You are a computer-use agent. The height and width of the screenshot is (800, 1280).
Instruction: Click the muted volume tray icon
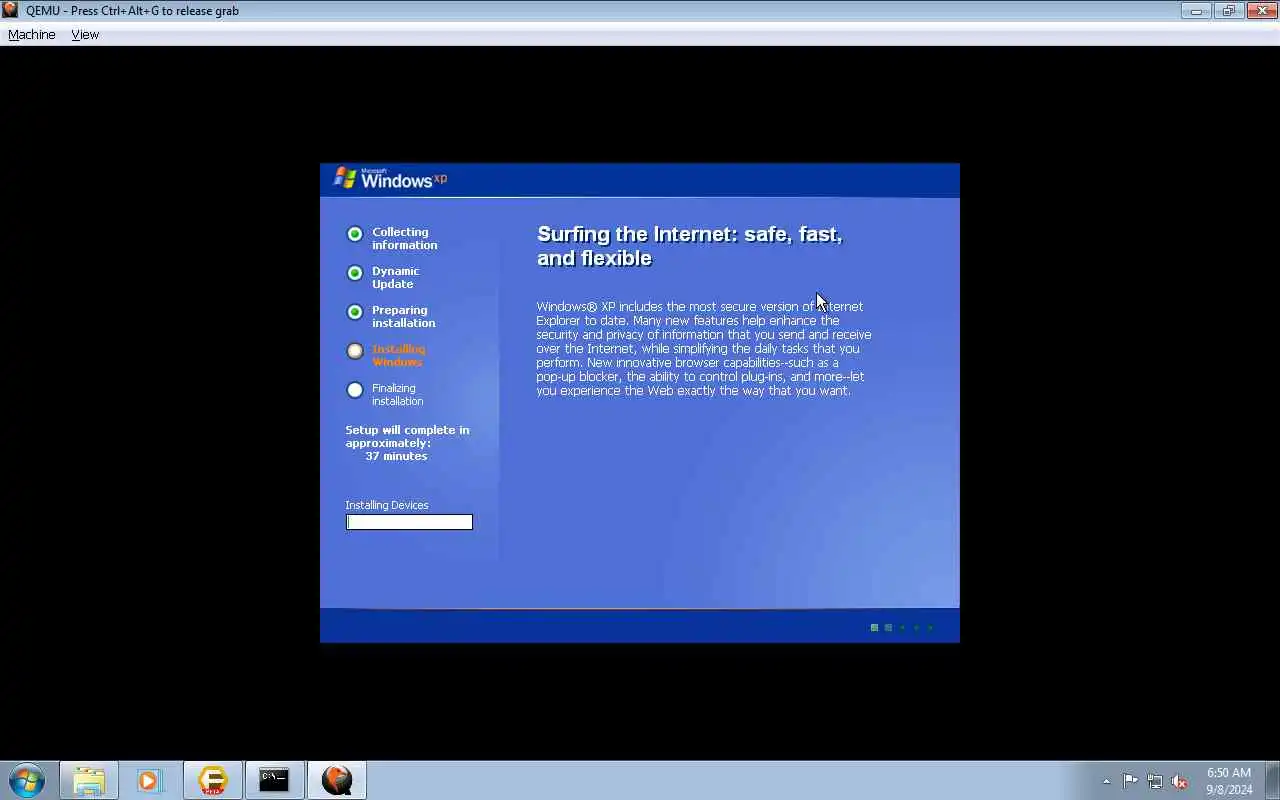click(1179, 781)
